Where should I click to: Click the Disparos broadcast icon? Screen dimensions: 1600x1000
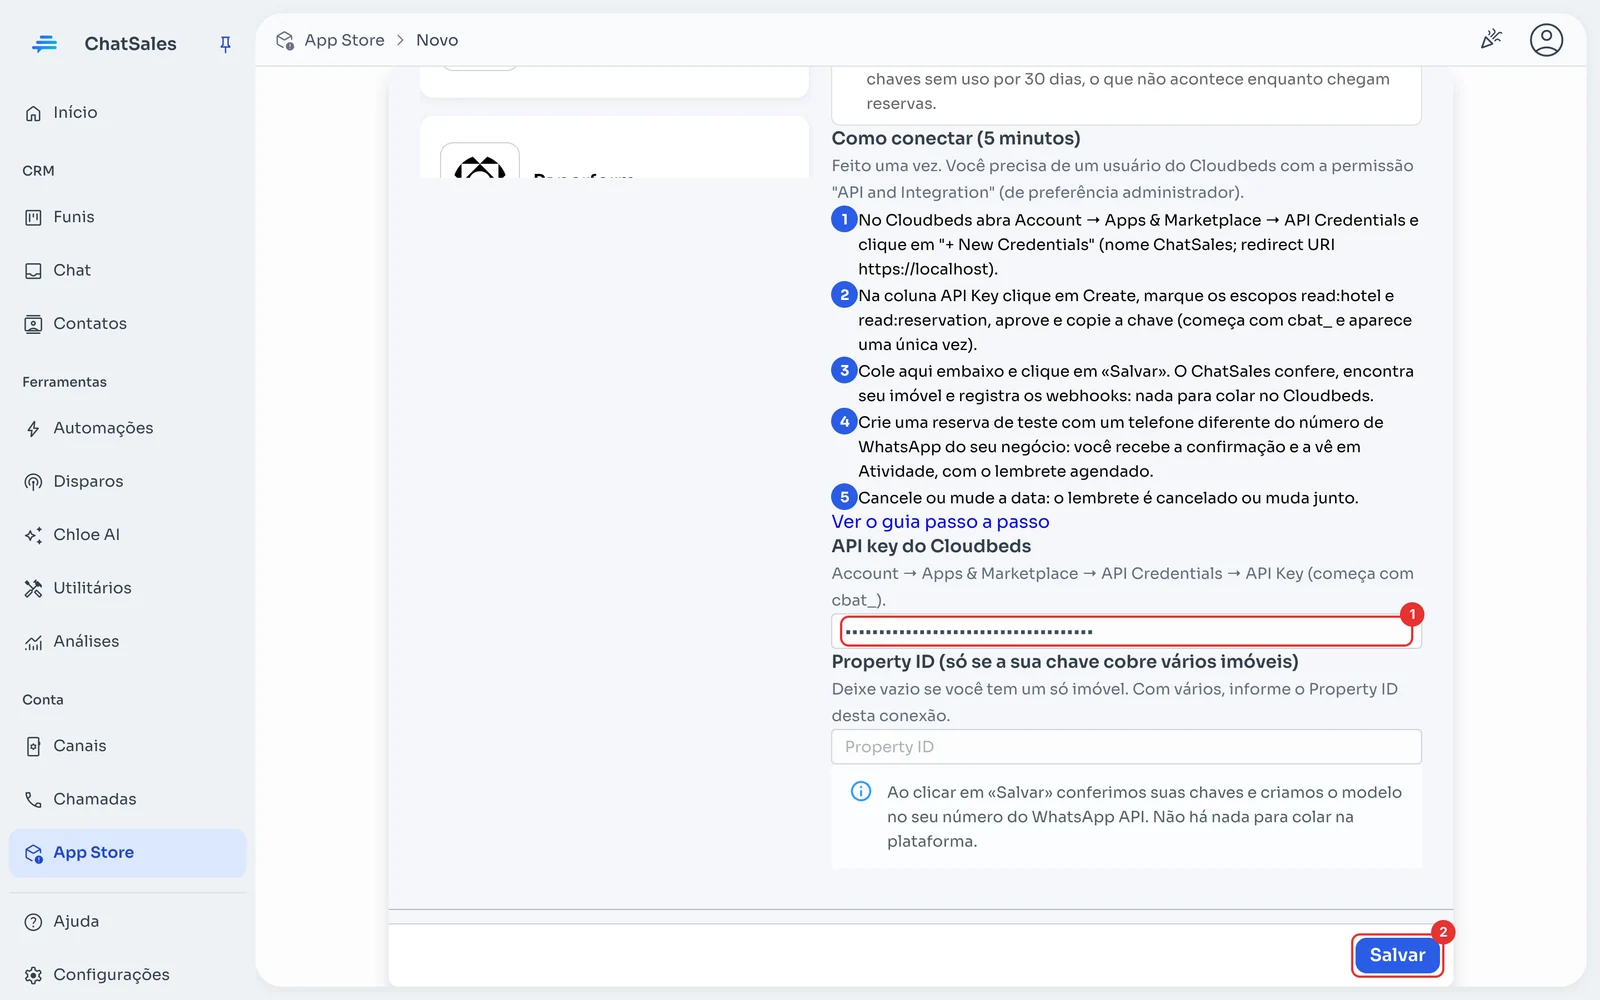33,482
